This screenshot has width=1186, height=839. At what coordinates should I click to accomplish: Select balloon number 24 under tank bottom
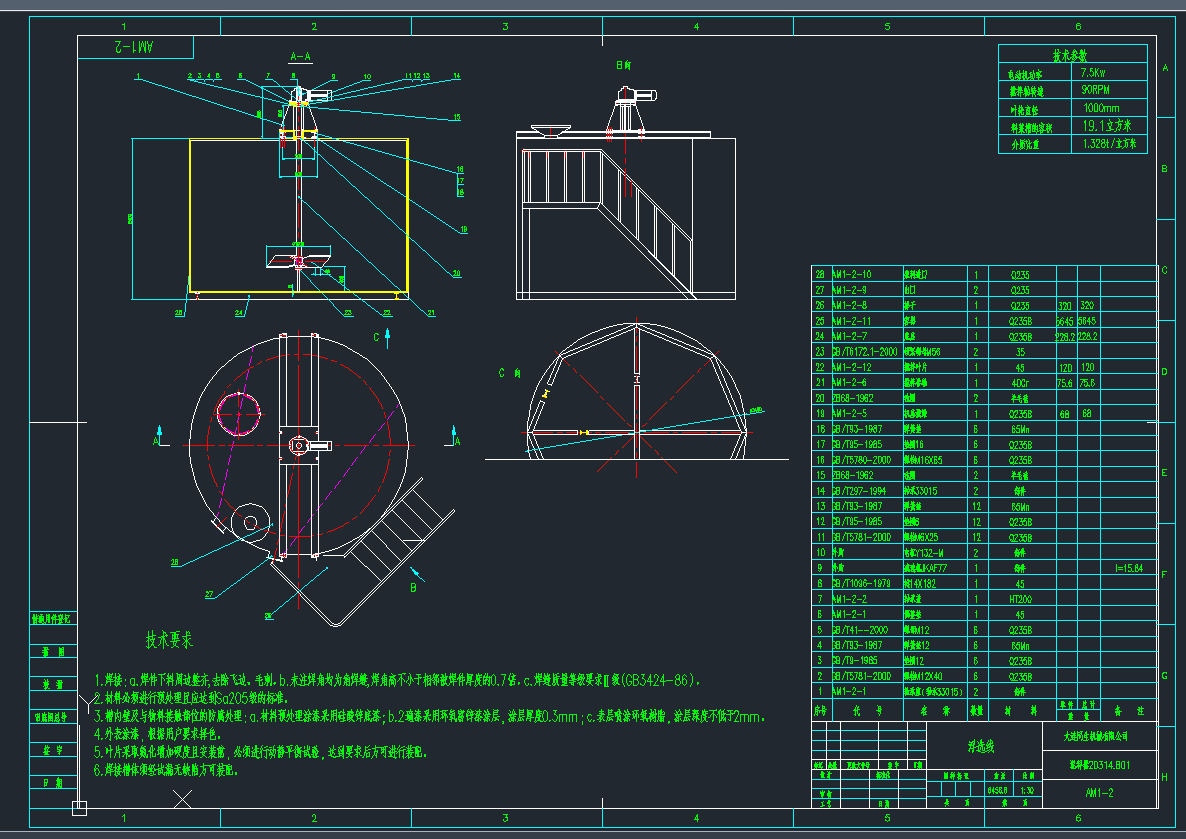tap(239, 312)
